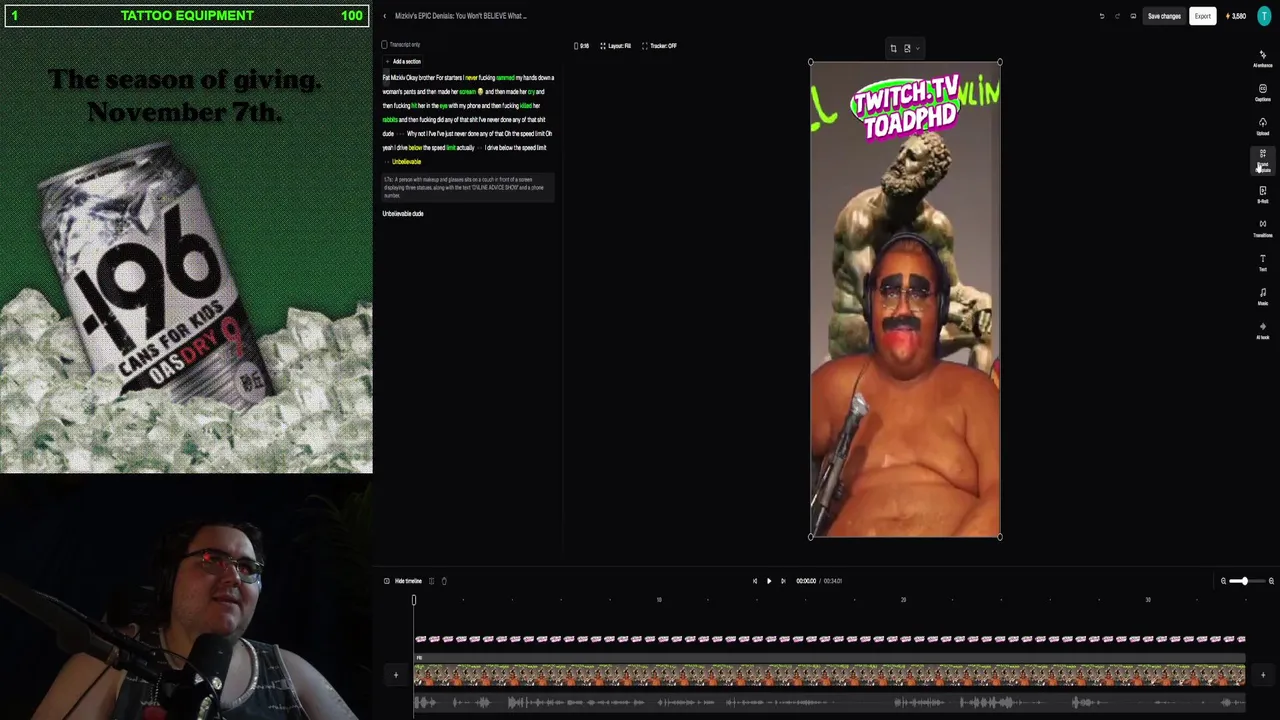Select the TWITCH.TV overlay track in timeline
The width and height of the screenshot is (1280, 720).
(x=830, y=639)
